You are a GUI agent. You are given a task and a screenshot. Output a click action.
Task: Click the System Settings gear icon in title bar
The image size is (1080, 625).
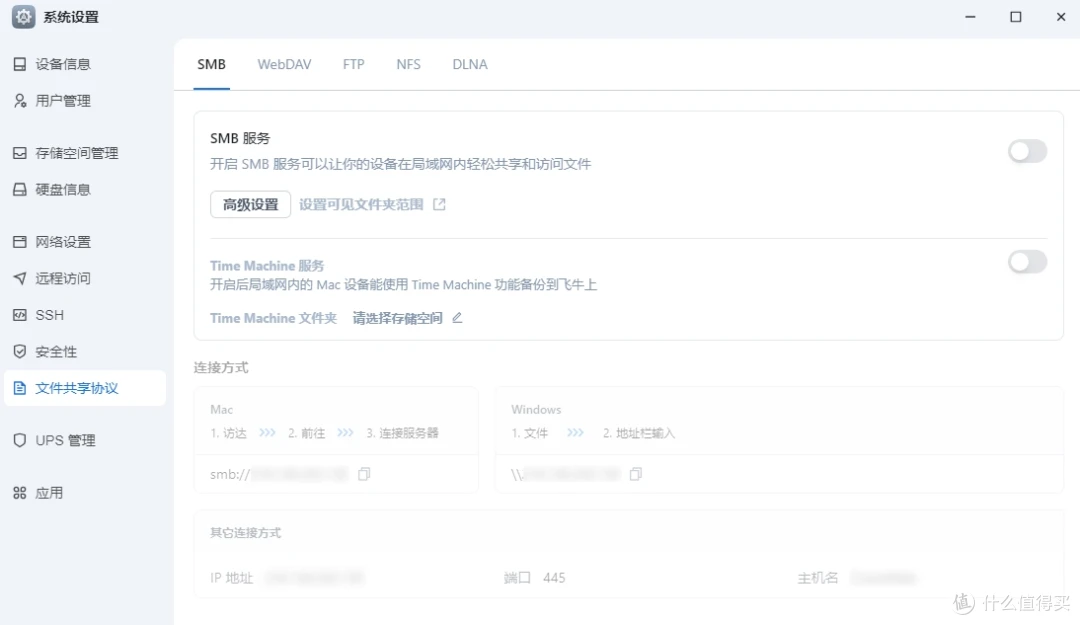coord(23,17)
